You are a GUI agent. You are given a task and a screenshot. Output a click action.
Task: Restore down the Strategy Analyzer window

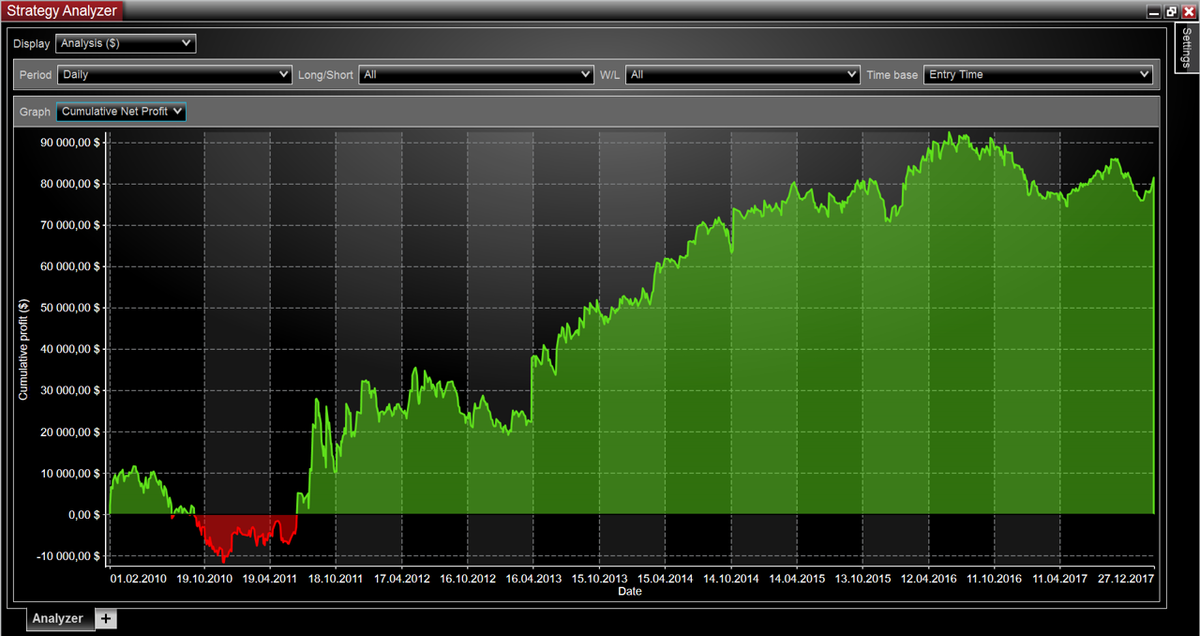(1171, 11)
